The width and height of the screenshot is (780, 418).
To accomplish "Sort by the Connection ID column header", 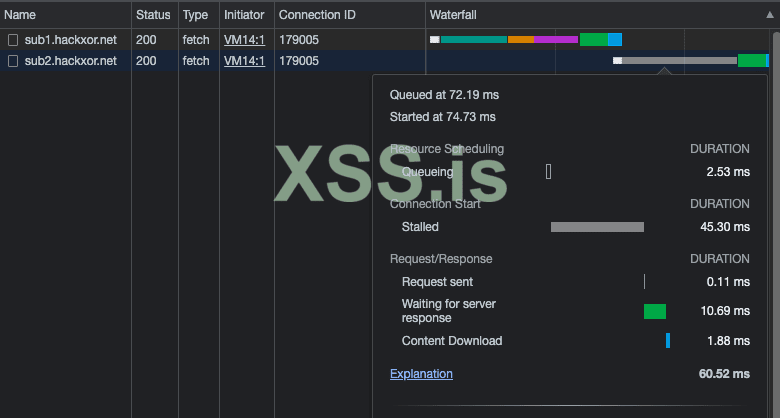I will (316, 15).
